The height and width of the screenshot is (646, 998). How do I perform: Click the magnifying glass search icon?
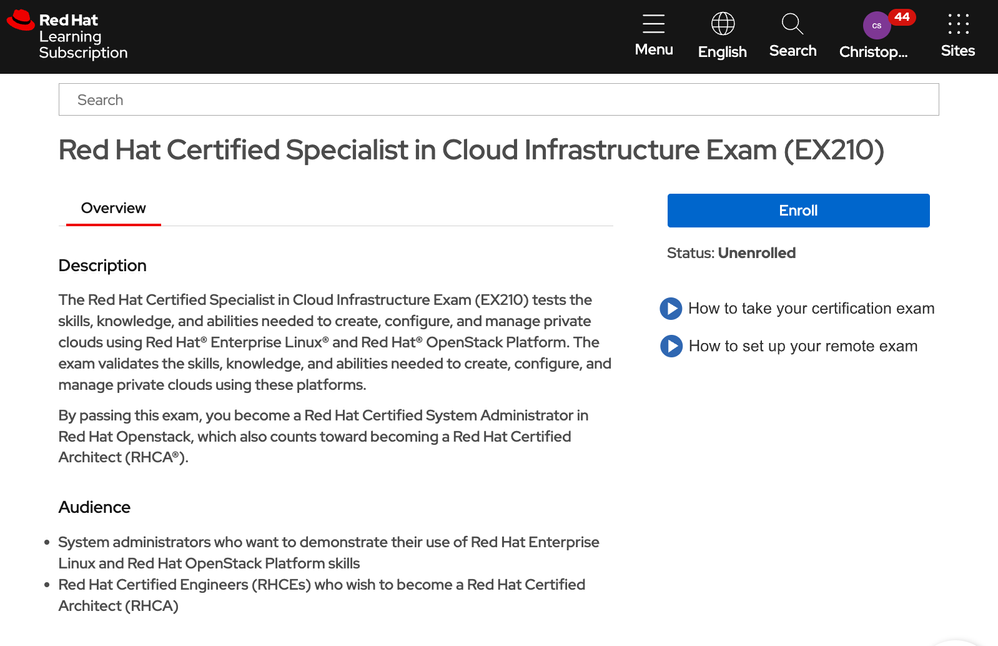click(x=792, y=24)
